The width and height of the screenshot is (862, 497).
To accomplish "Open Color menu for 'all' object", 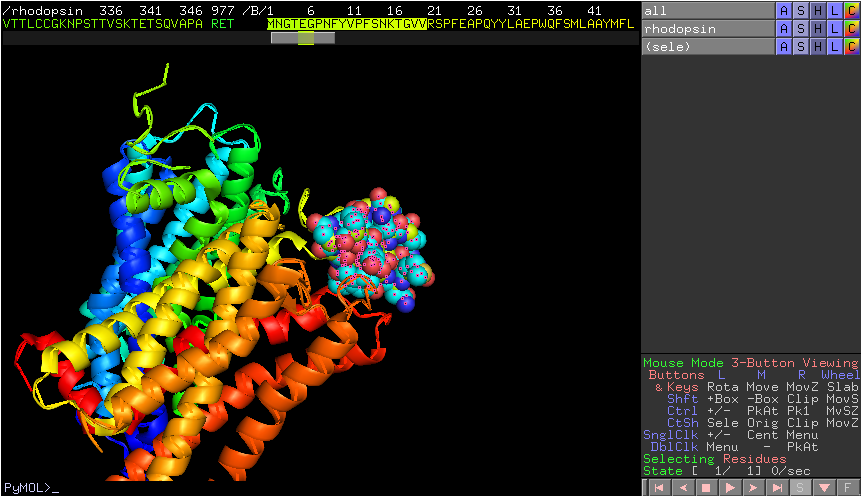I will (x=852, y=10).
